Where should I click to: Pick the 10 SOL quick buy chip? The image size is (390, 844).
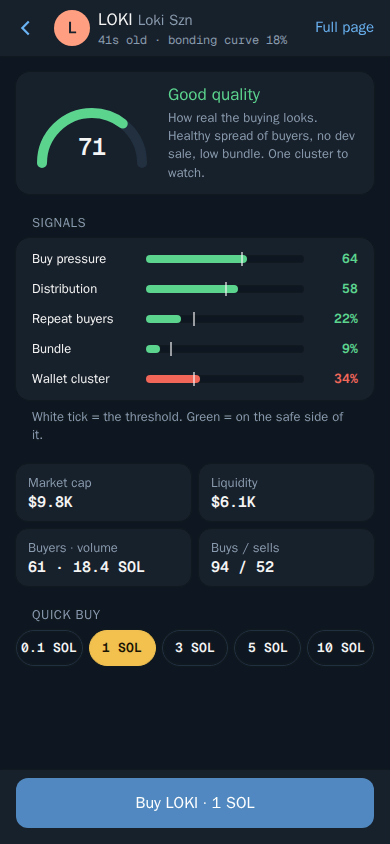(341, 648)
